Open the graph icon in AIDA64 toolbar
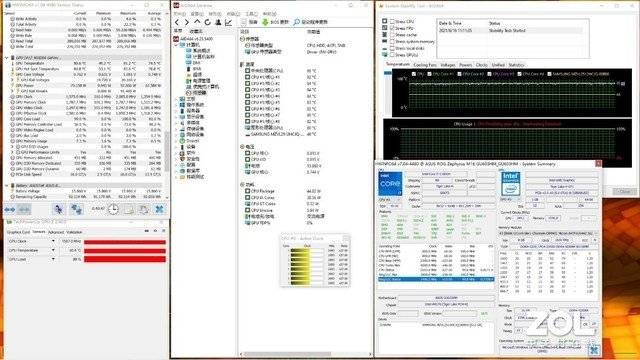The image size is (640, 360). click(x=229, y=22)
